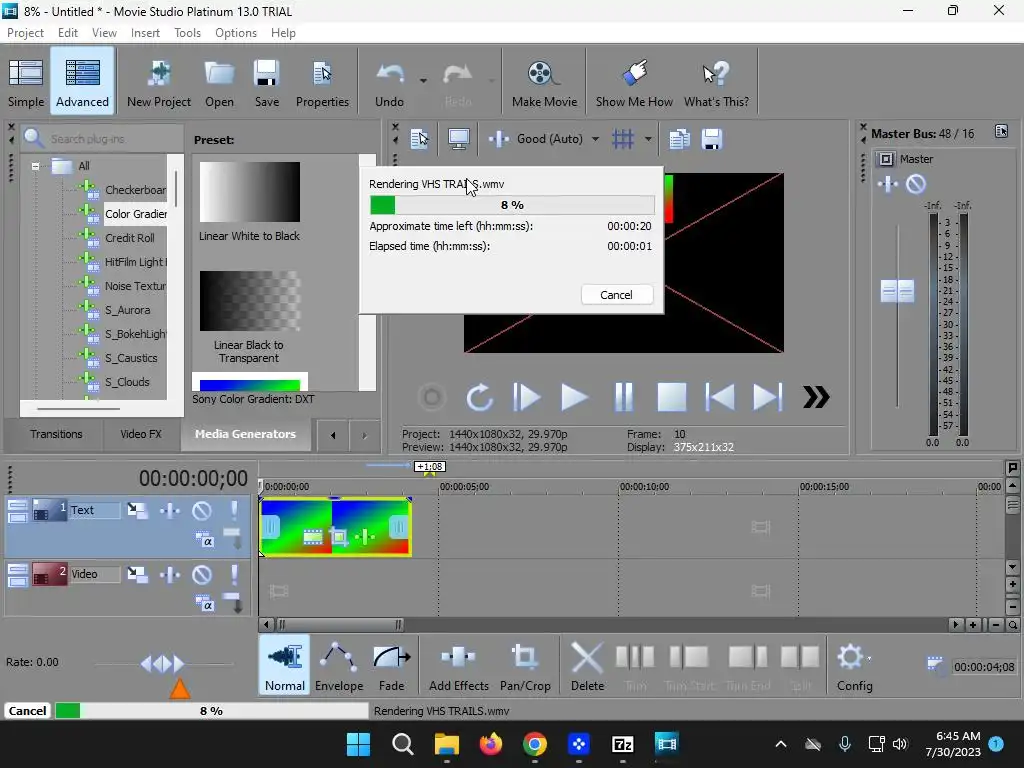Select S_Aurora generator

[x=127, y=310]
